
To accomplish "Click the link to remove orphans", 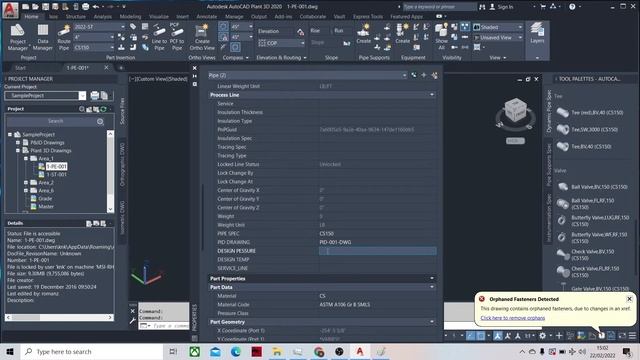I will pyautogui.click(x=512, y=318).
